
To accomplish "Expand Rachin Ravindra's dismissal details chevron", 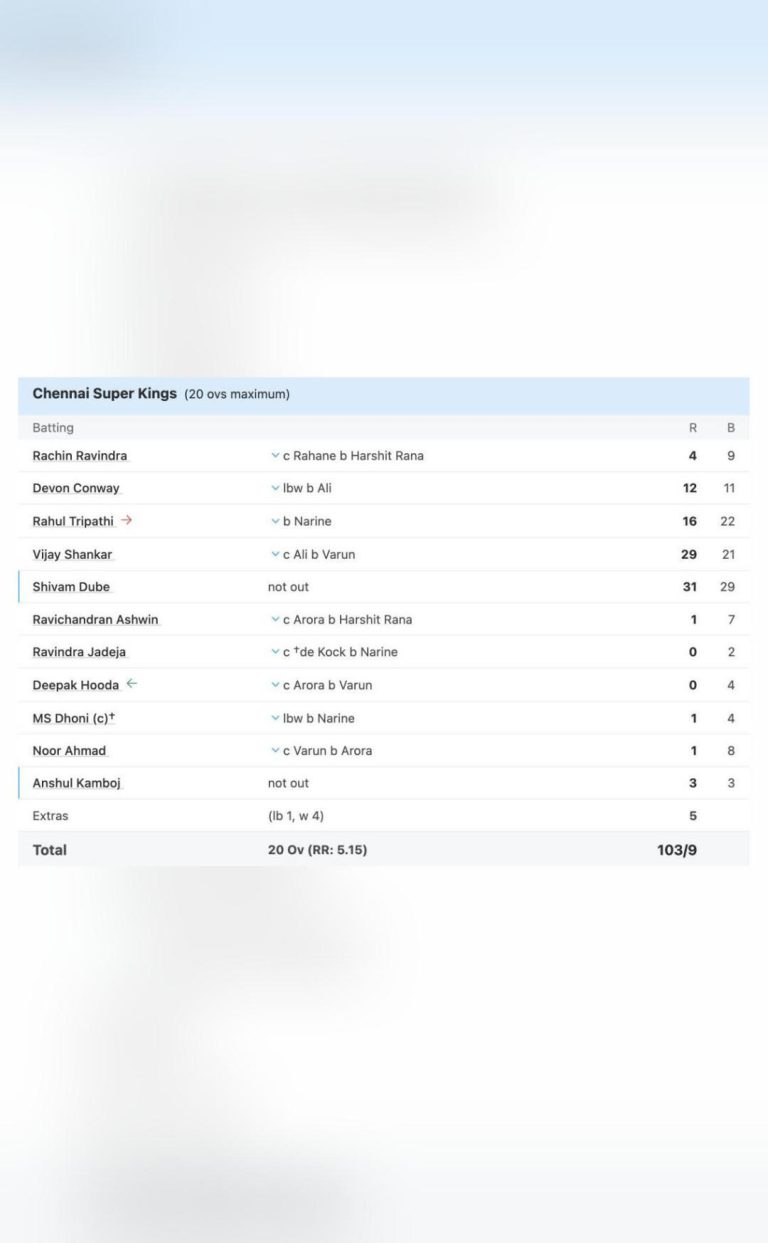I will [275, 455].
